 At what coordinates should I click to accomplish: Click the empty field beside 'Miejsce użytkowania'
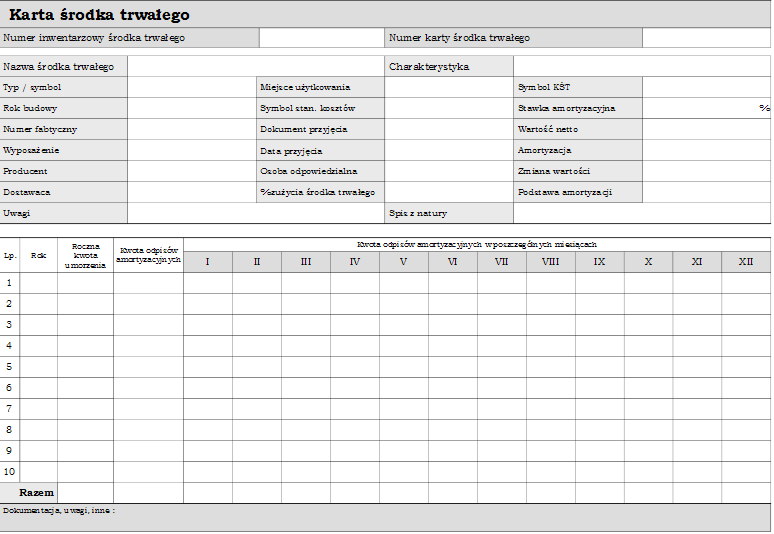point(449,87)
